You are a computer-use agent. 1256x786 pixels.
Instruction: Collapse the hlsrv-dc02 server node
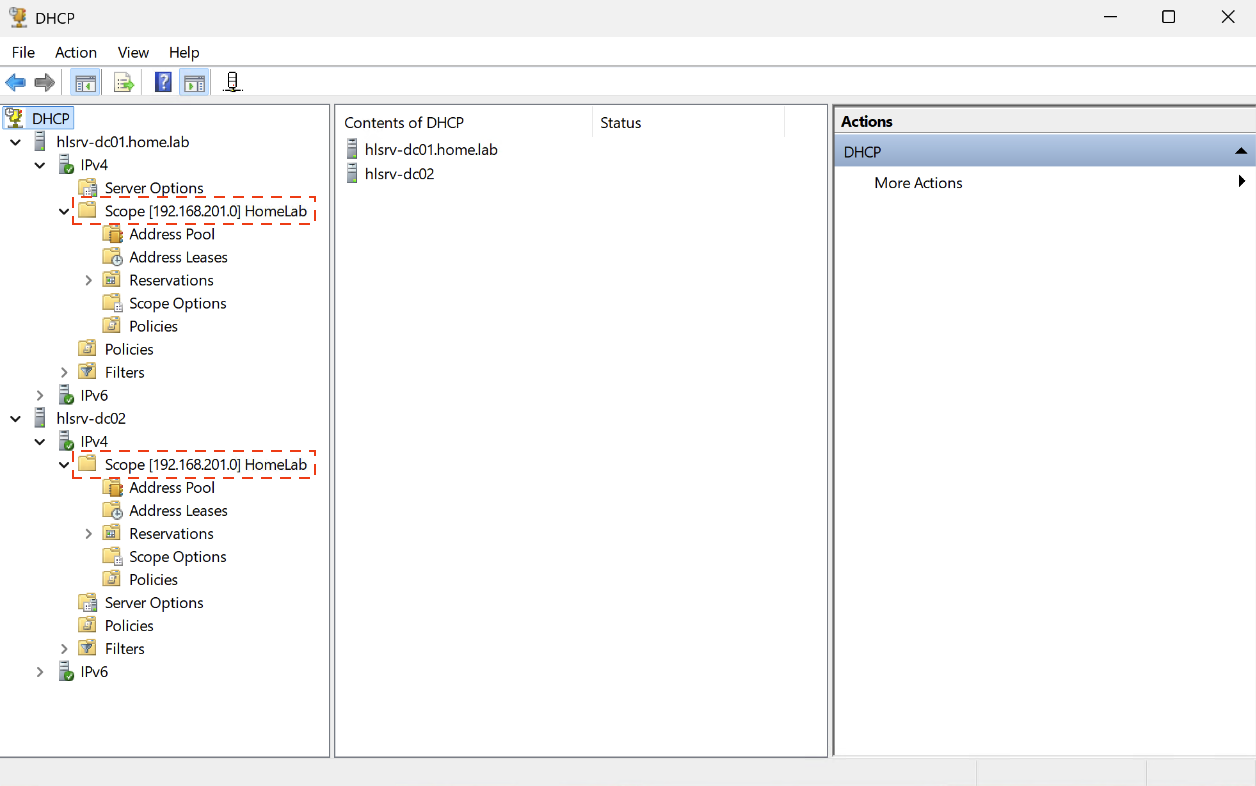click(16, 419)
